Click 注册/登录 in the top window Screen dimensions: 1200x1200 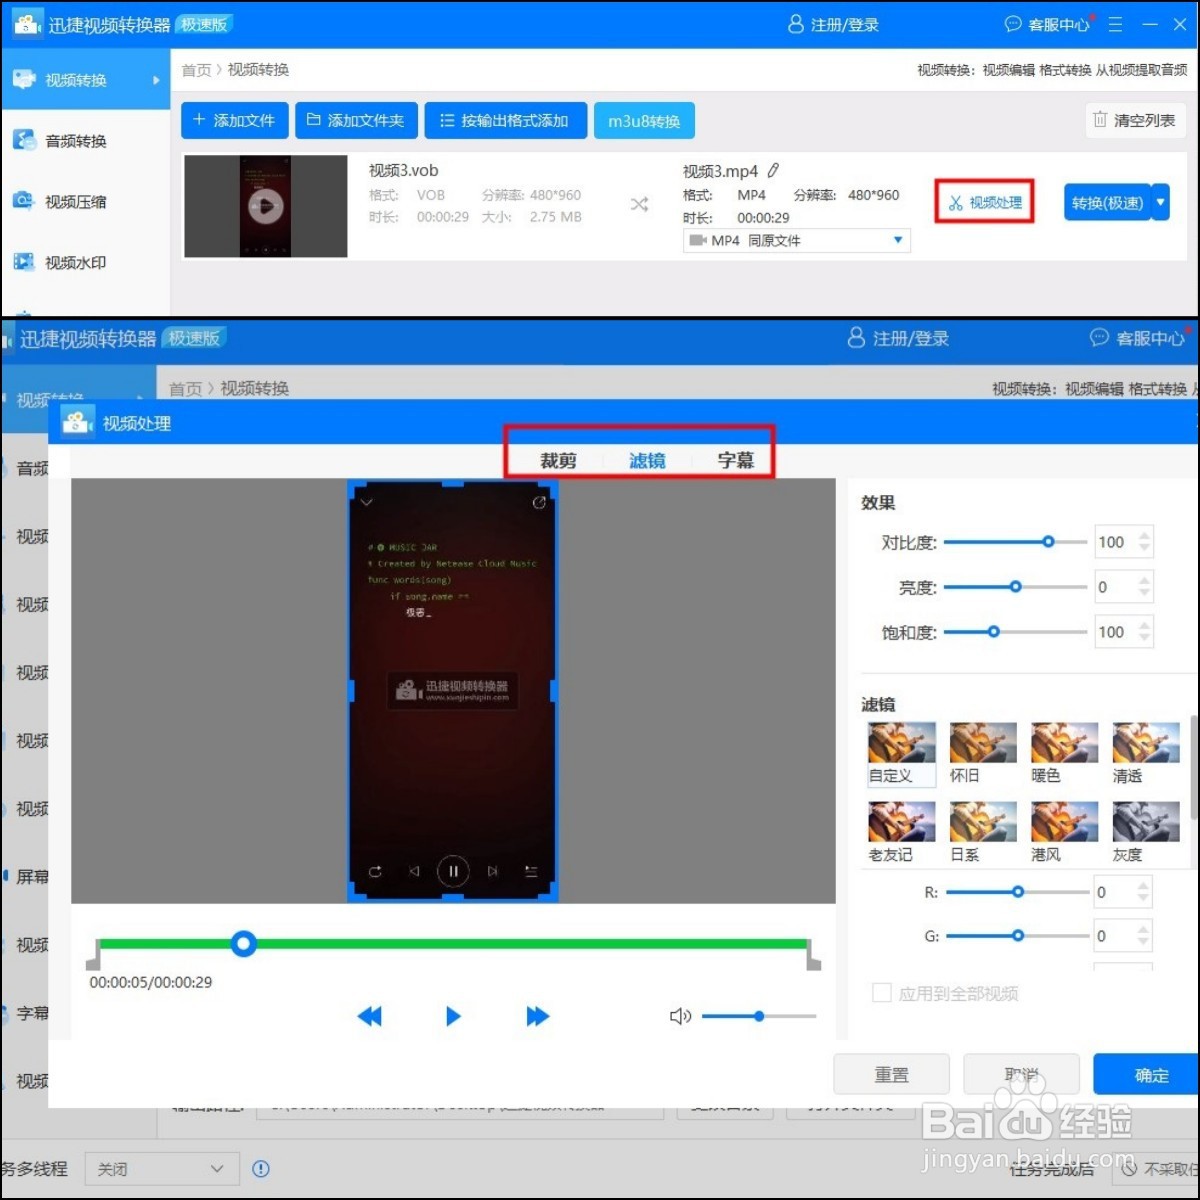coord(833,25)
